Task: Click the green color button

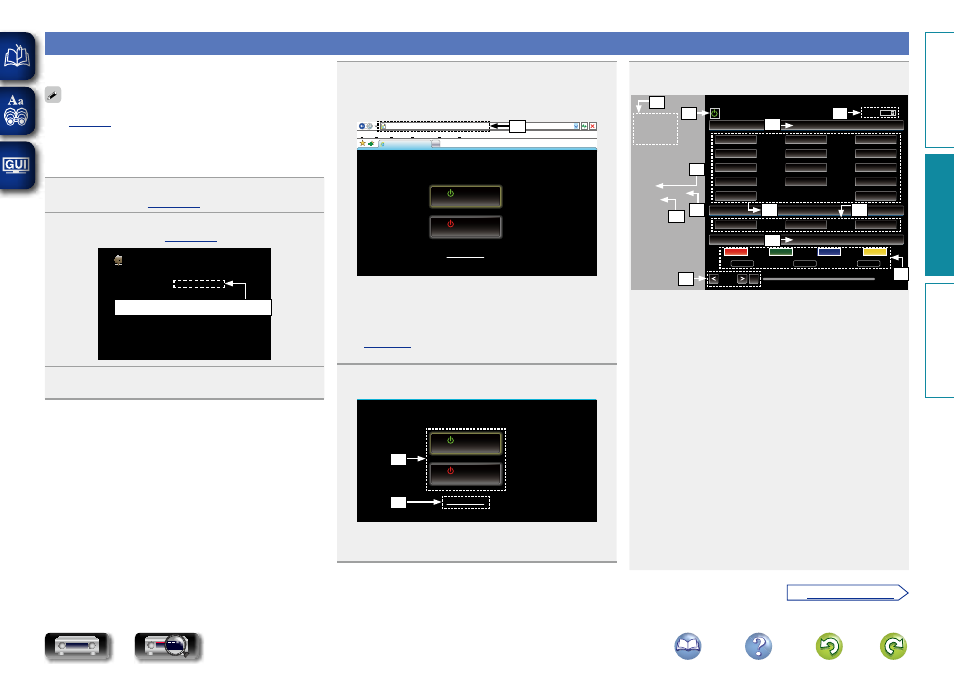Action: point(781,252)
